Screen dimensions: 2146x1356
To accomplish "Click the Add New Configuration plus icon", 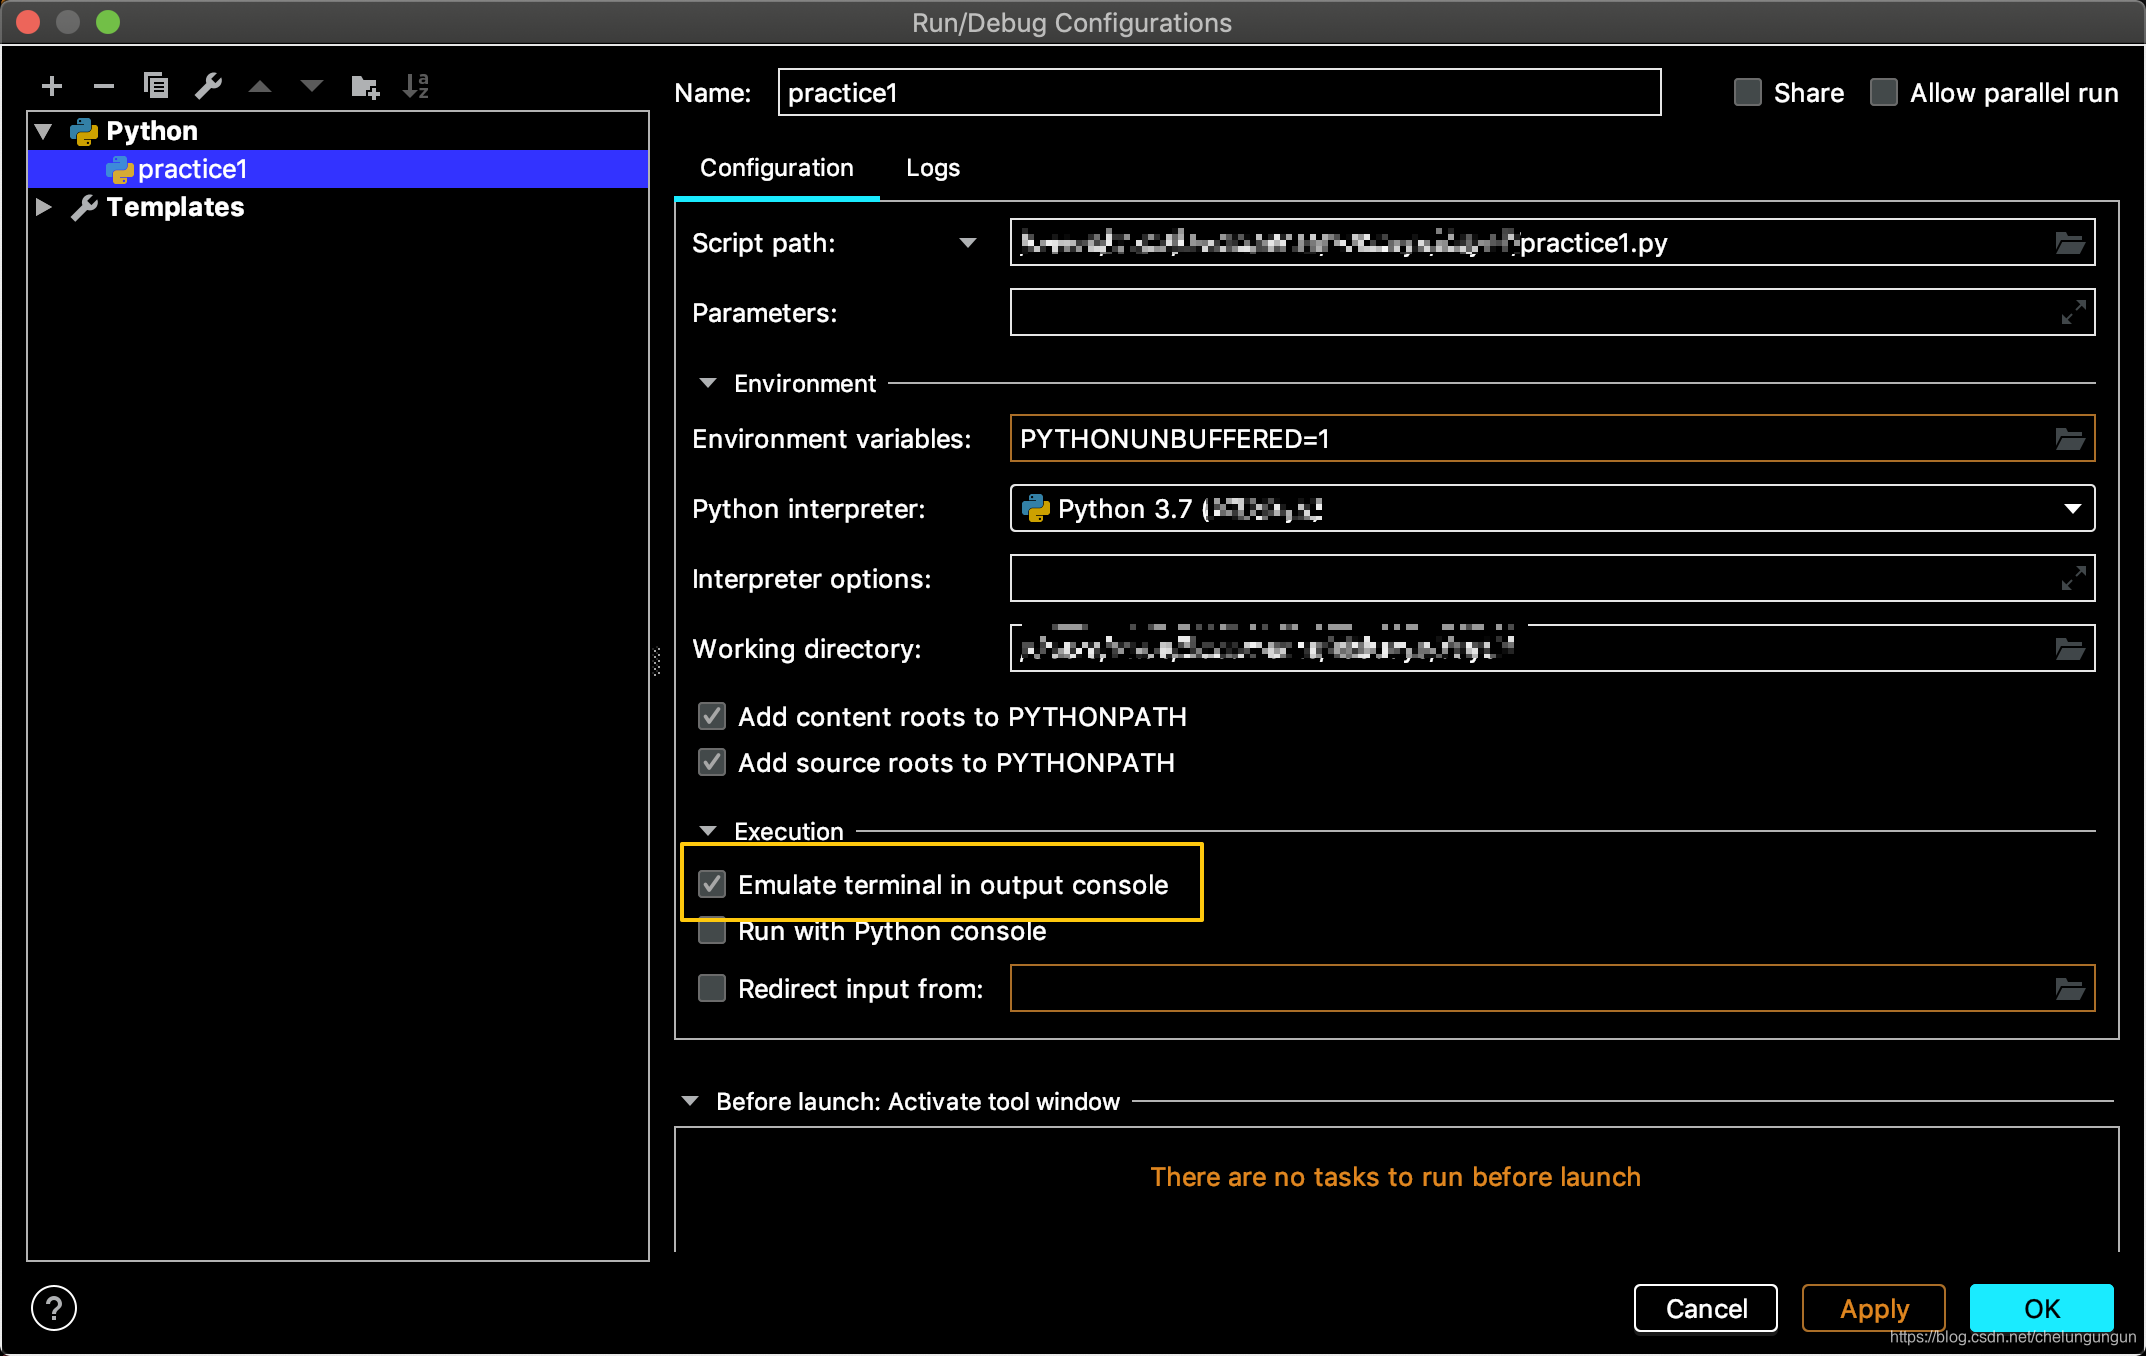I will [52, 86].
